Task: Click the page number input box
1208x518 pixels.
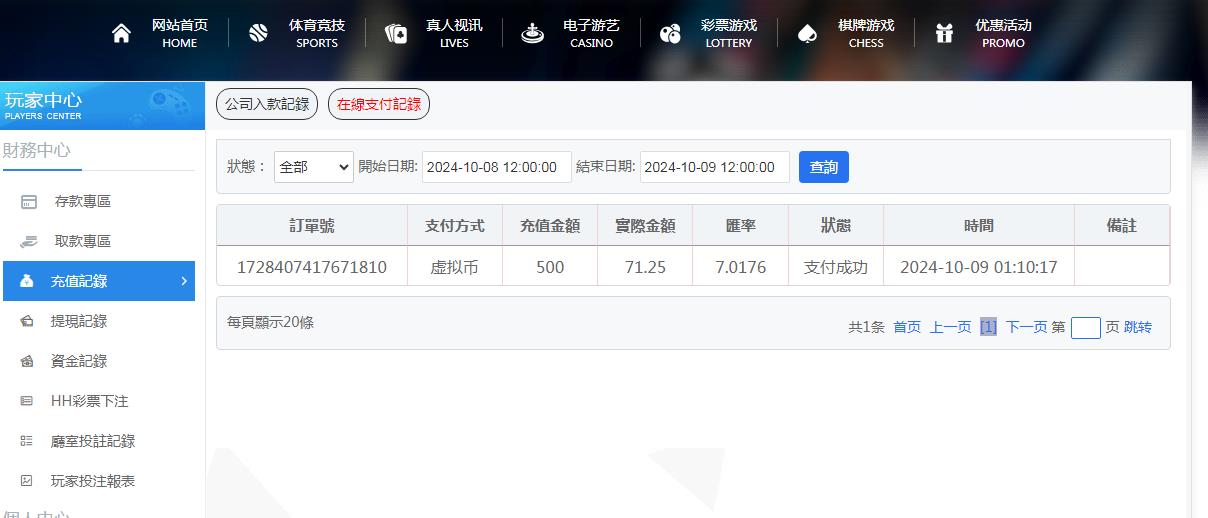Action: [x=1085, y=327]
